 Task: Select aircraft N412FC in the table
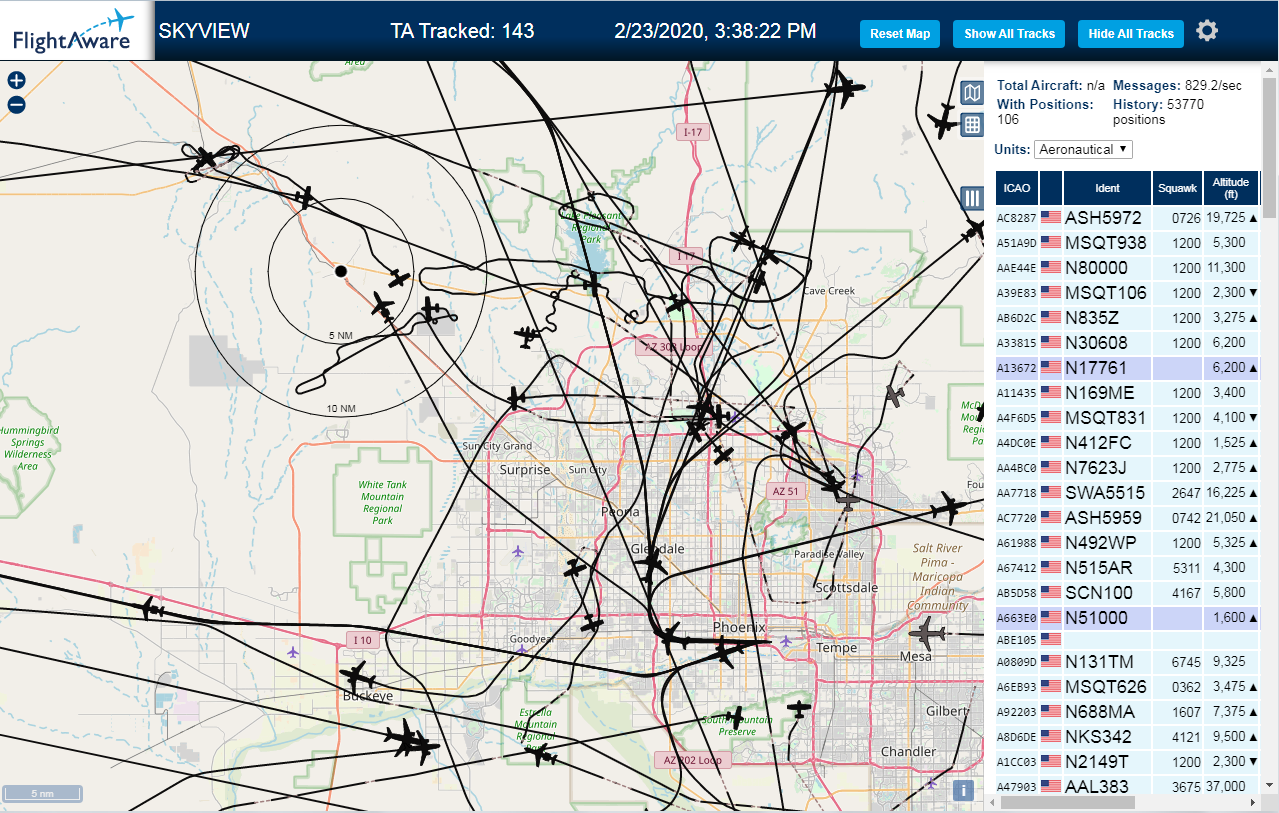[x=1128, y=443]
